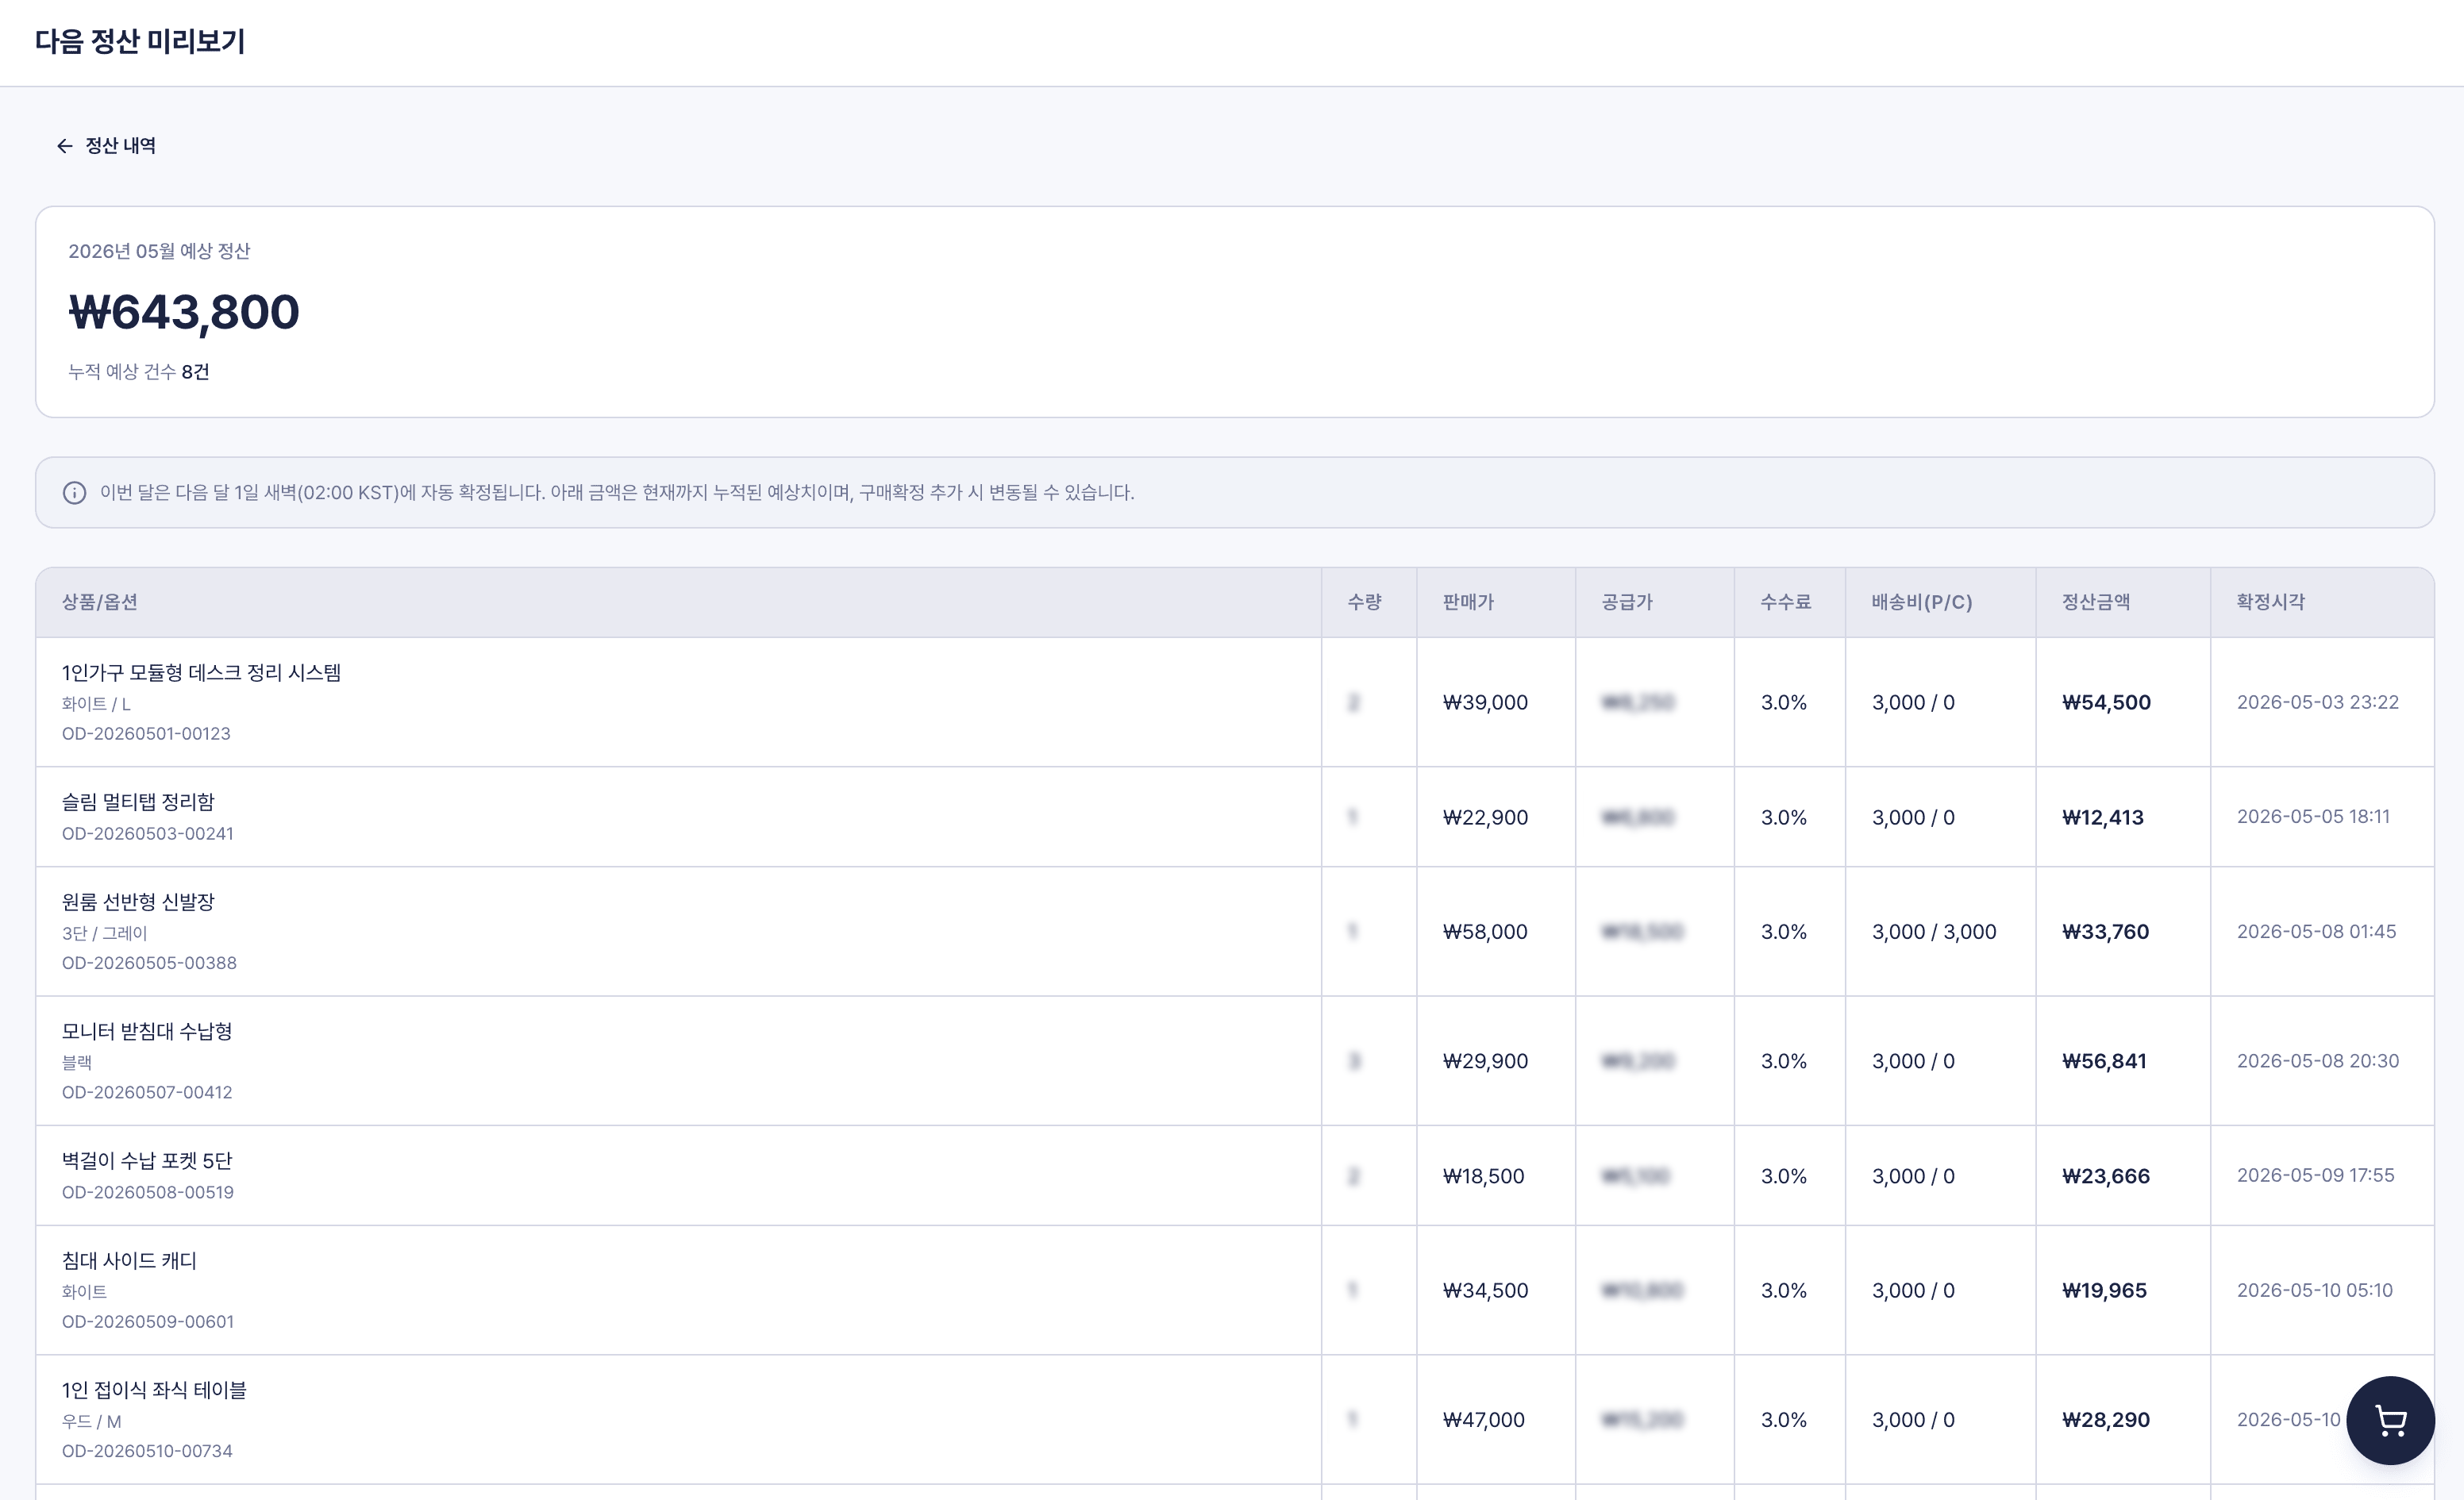Click settlement amount ₩33,760
The width and height of the screenshot is (2464, 1500).
pos(2105,932)
